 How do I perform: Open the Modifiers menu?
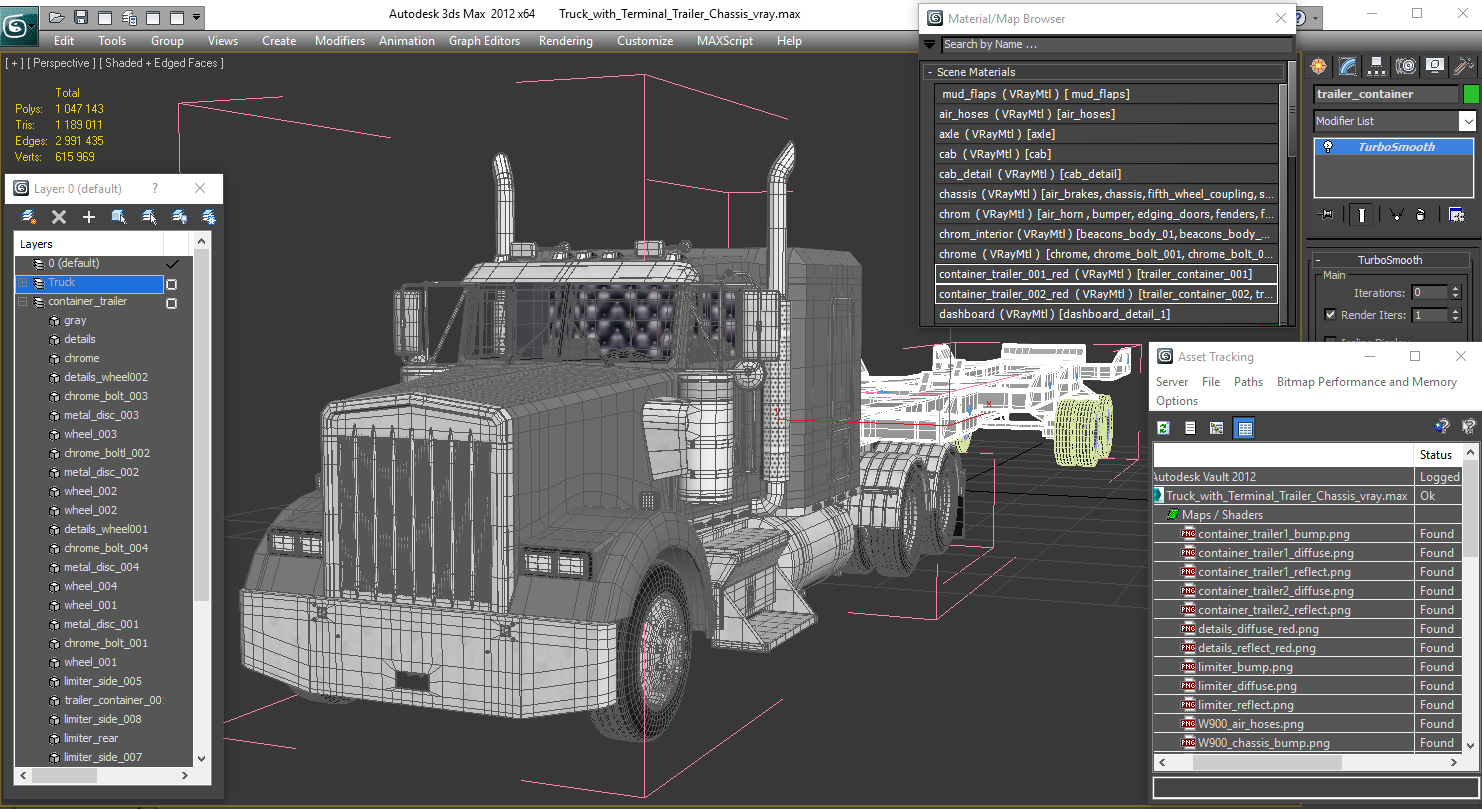[340, 41]
